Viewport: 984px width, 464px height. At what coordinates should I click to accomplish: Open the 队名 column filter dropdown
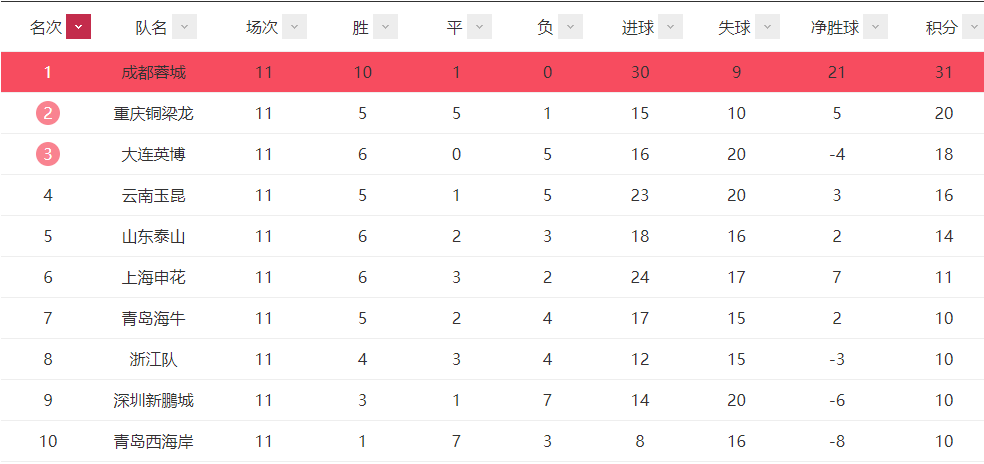(184, 27)
